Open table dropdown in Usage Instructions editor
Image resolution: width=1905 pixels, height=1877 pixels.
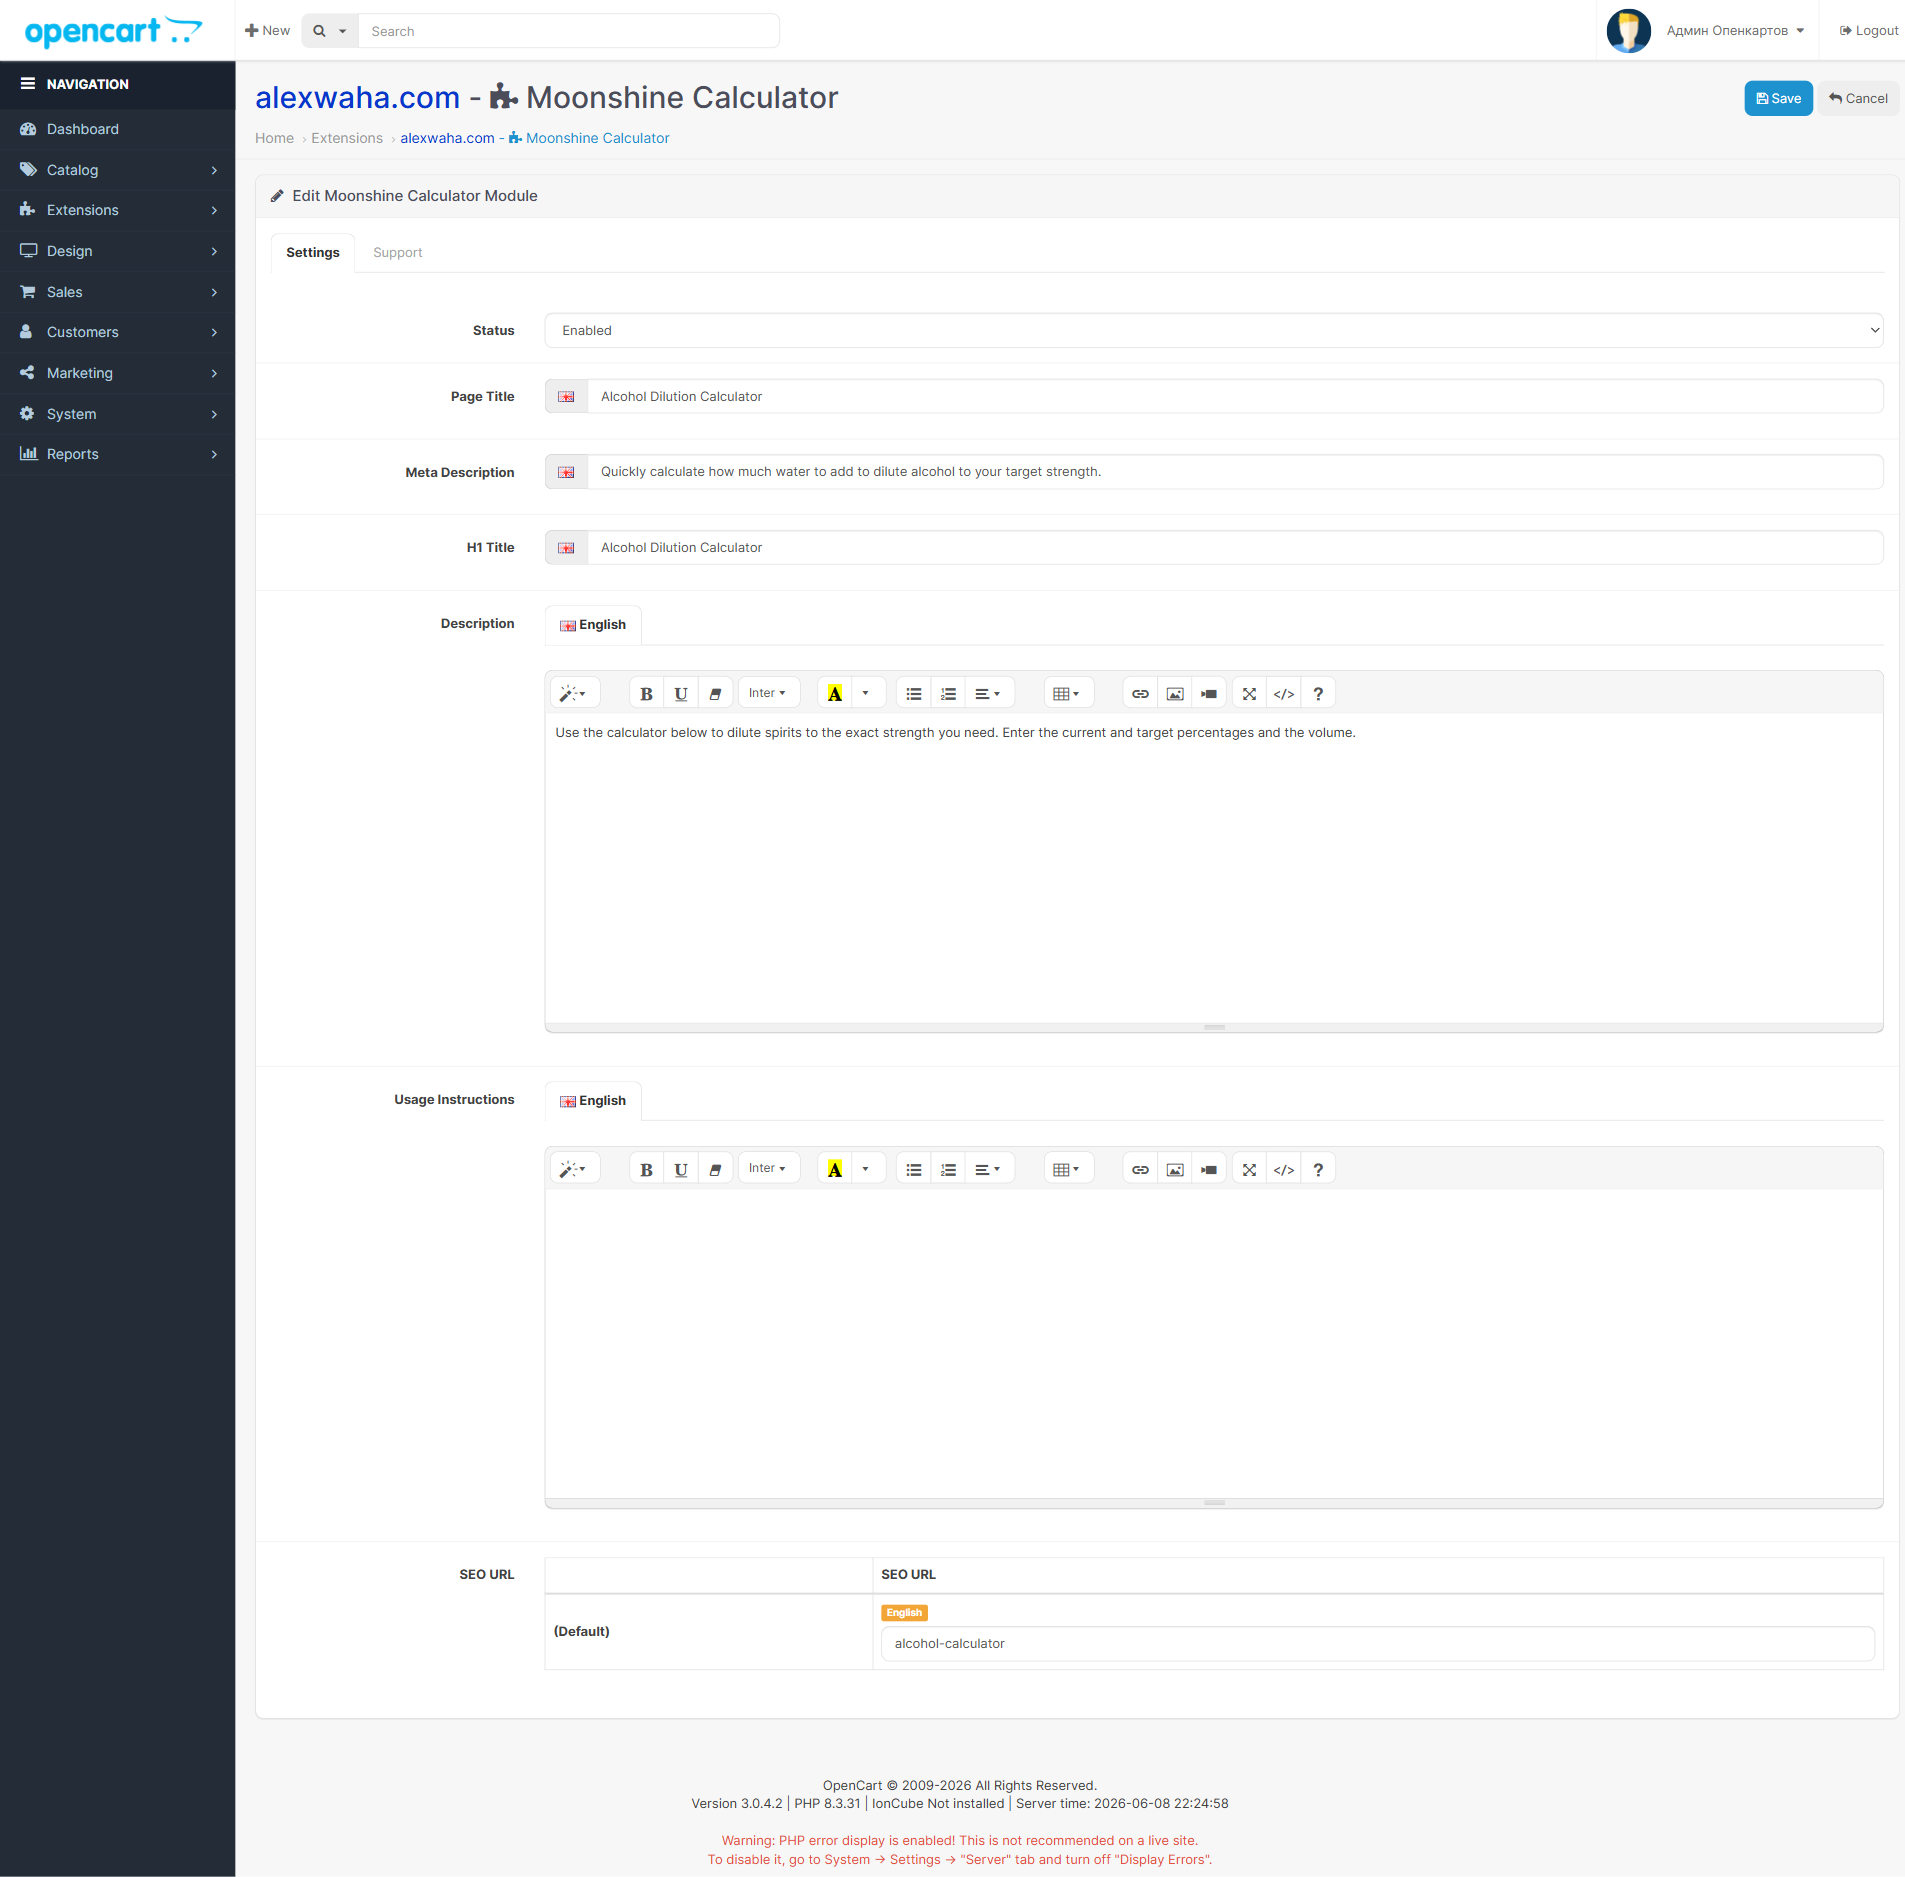tap(1067, 1169)
